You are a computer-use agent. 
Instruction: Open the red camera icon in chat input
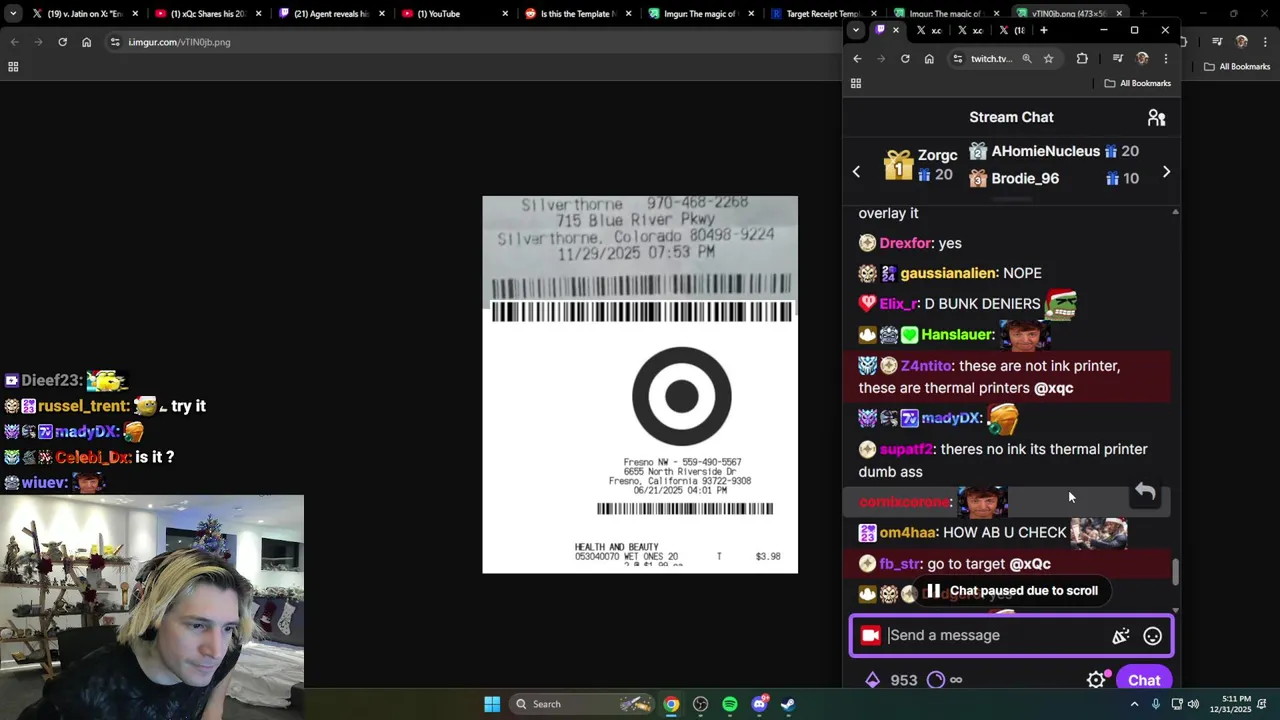[870, 636]
